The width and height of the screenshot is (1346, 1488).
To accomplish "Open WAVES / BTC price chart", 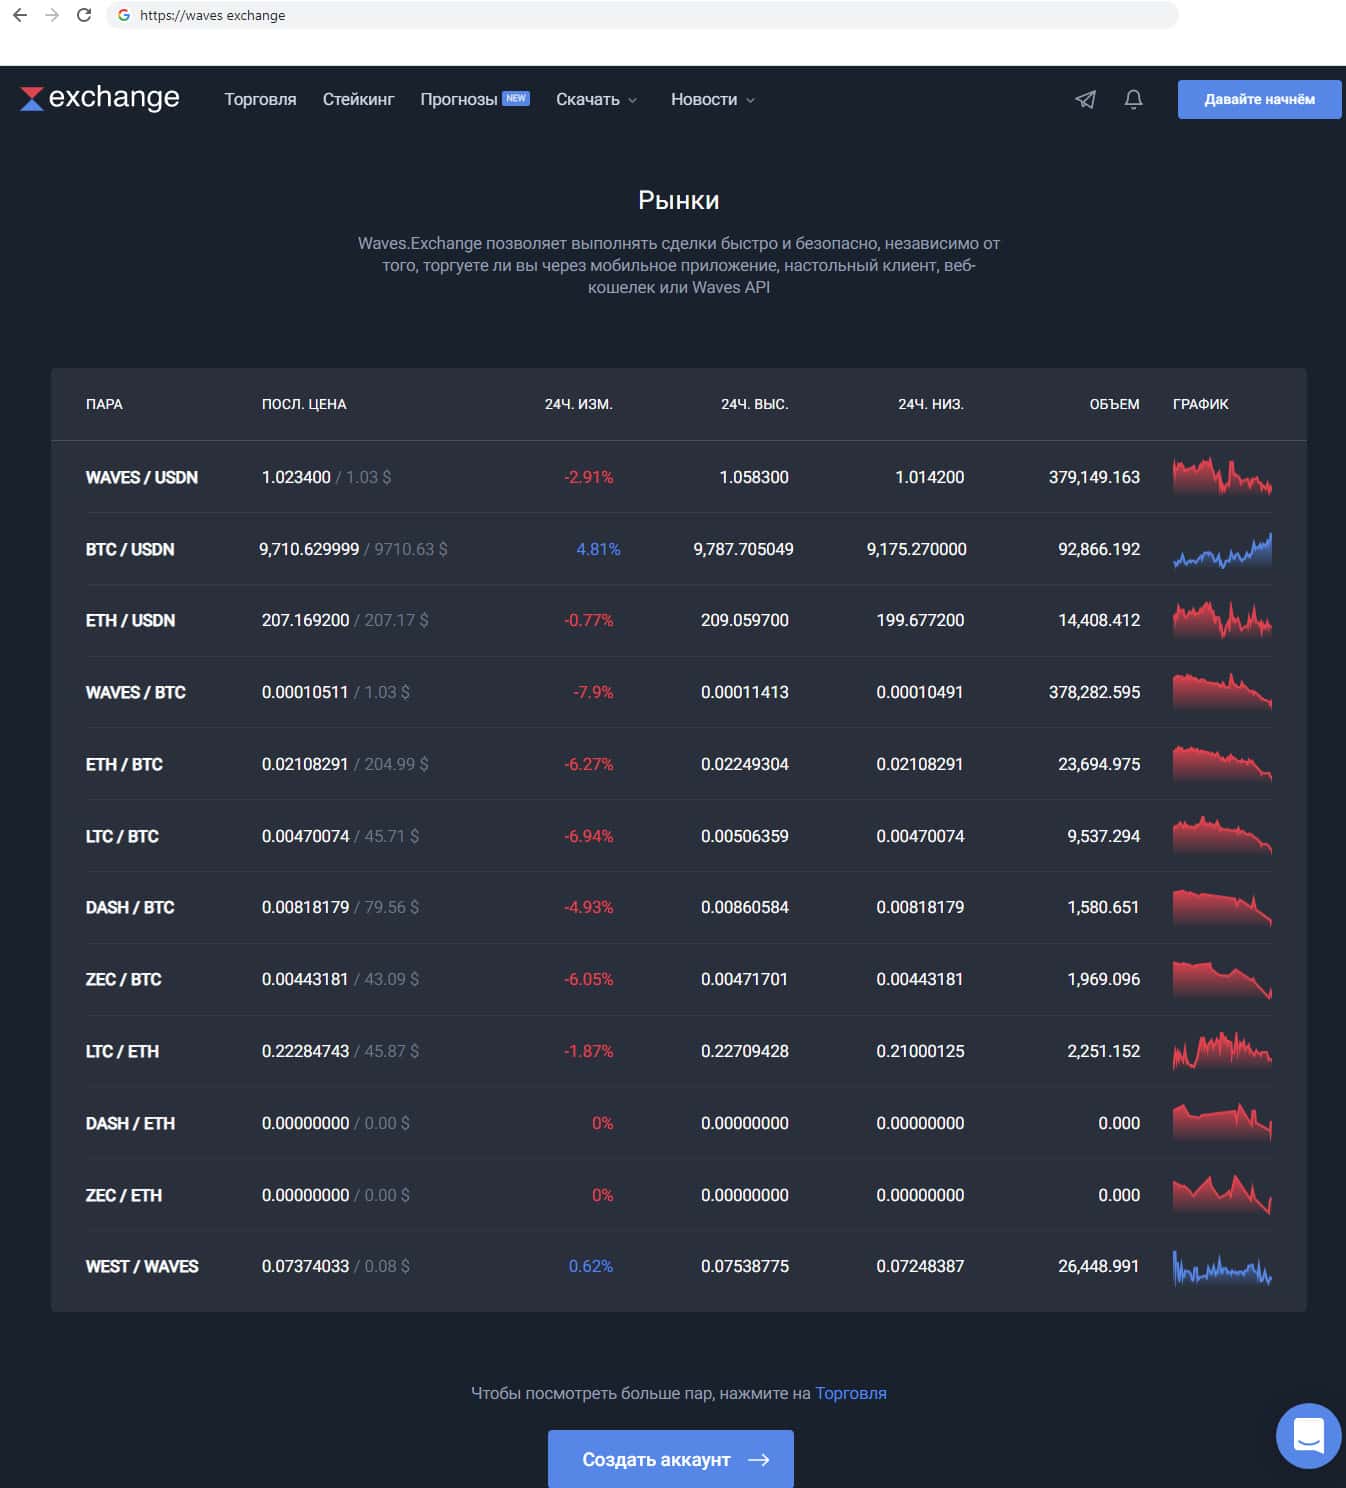I will 1222,692.
